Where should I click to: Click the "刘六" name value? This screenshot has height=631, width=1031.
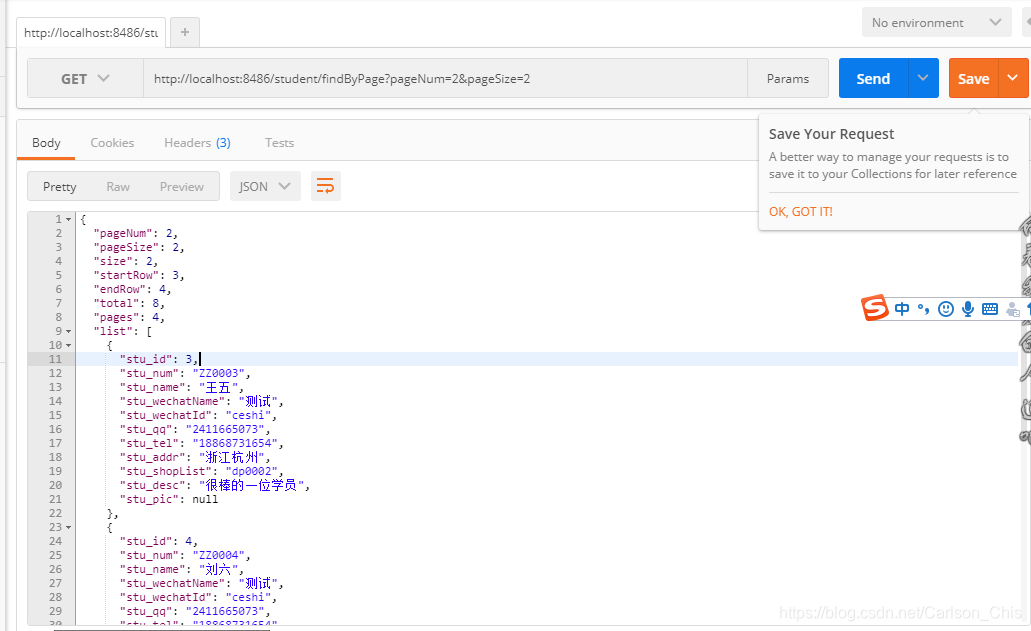pyautogui.click(x=218, y=569)
